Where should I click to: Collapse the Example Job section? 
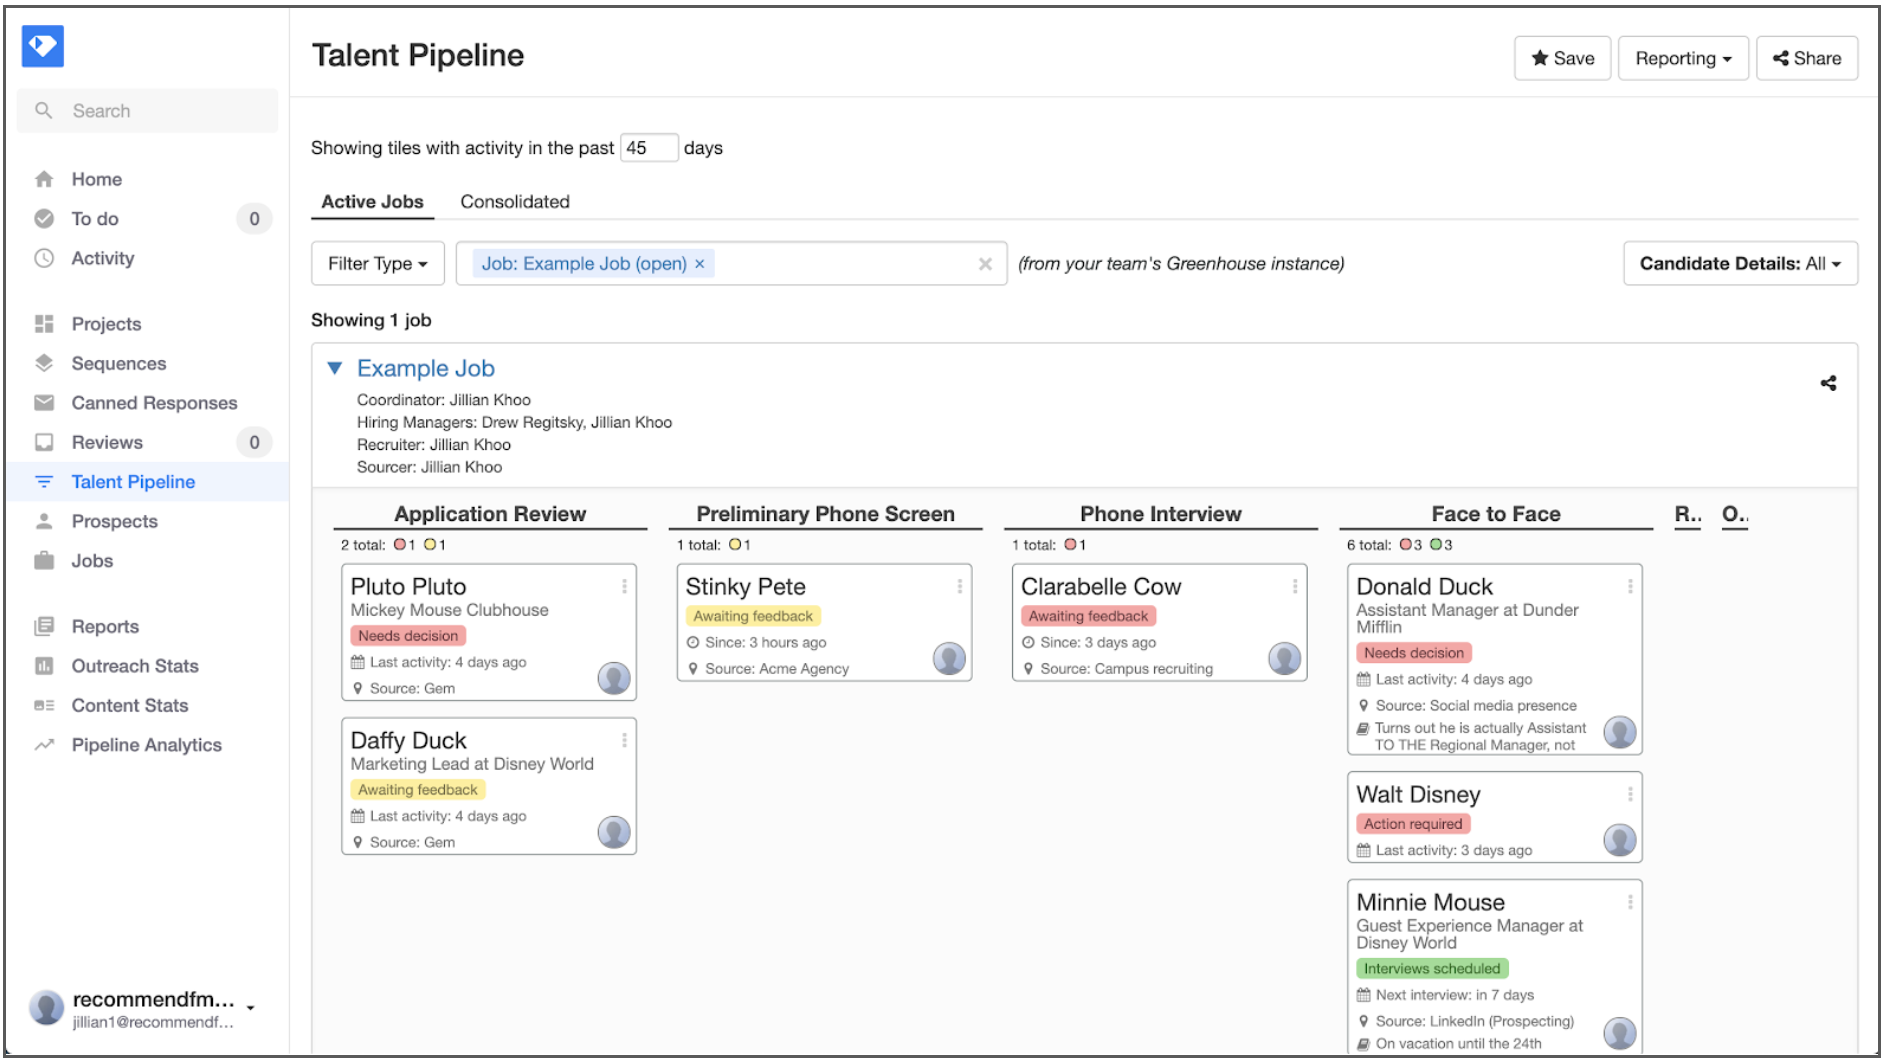[335, 368]
